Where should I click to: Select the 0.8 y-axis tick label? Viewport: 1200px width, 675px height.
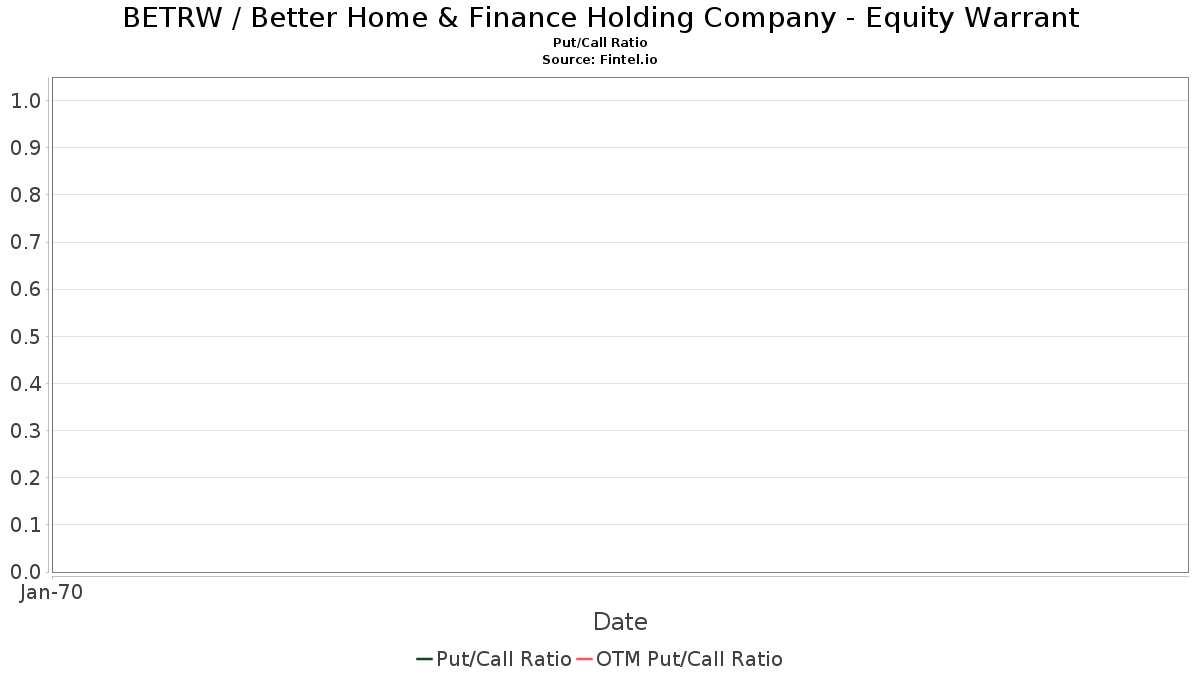point(25,194)
